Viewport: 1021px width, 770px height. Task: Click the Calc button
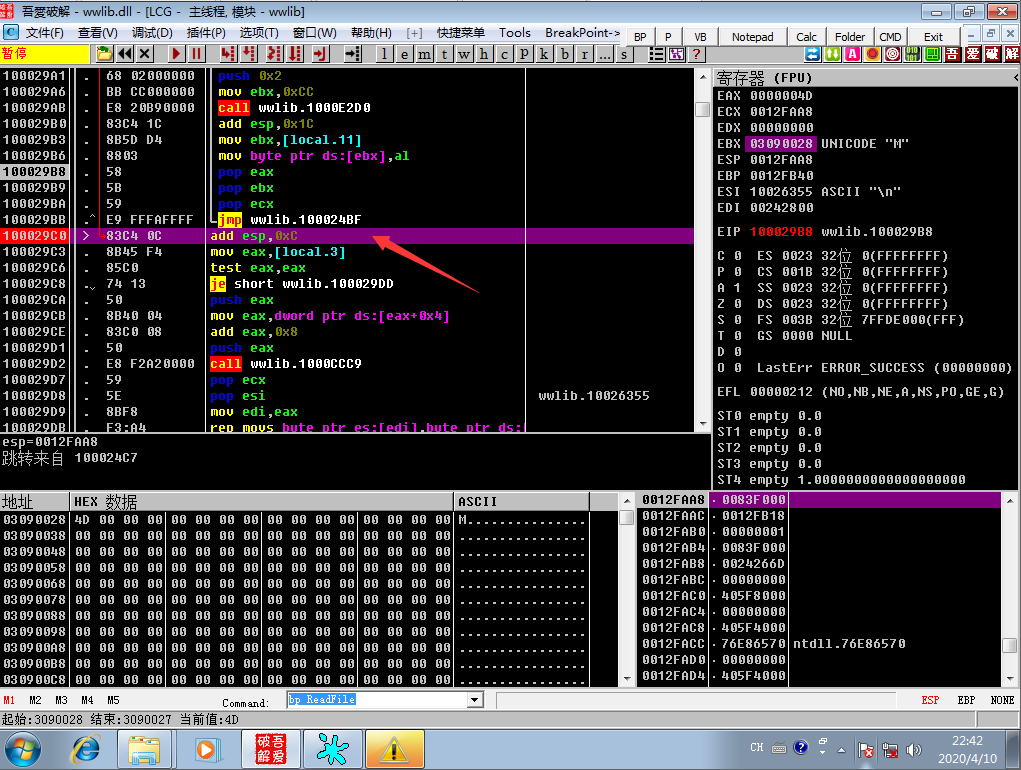point(806,37)
